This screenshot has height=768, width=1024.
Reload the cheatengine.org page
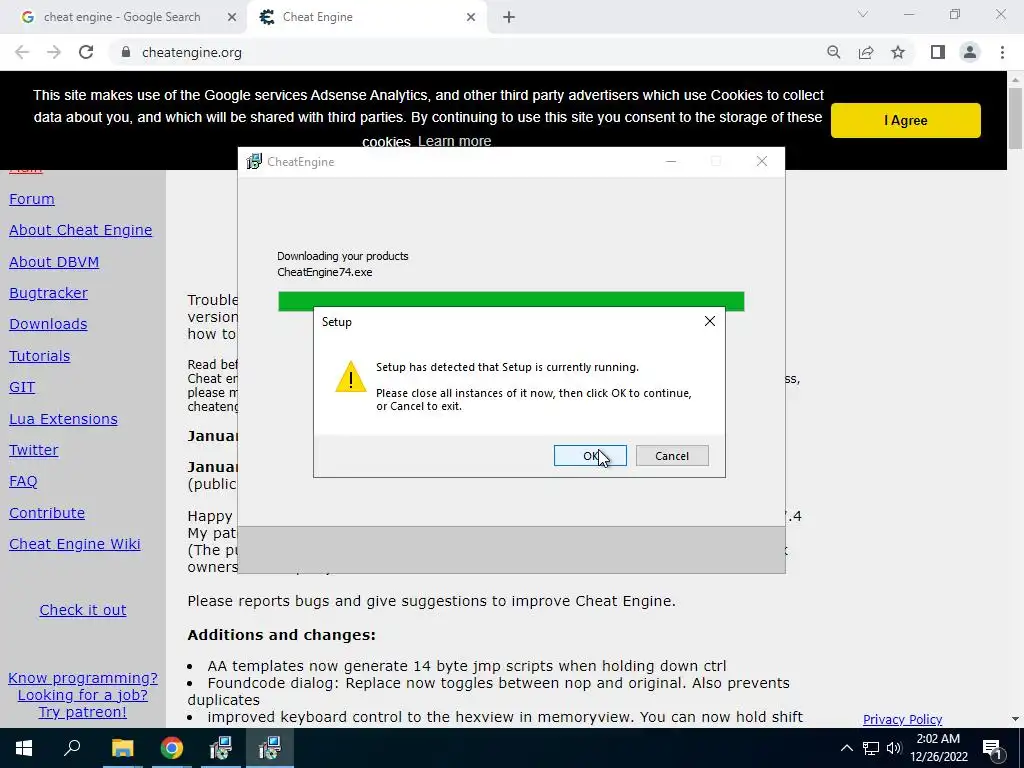(86, 52)
